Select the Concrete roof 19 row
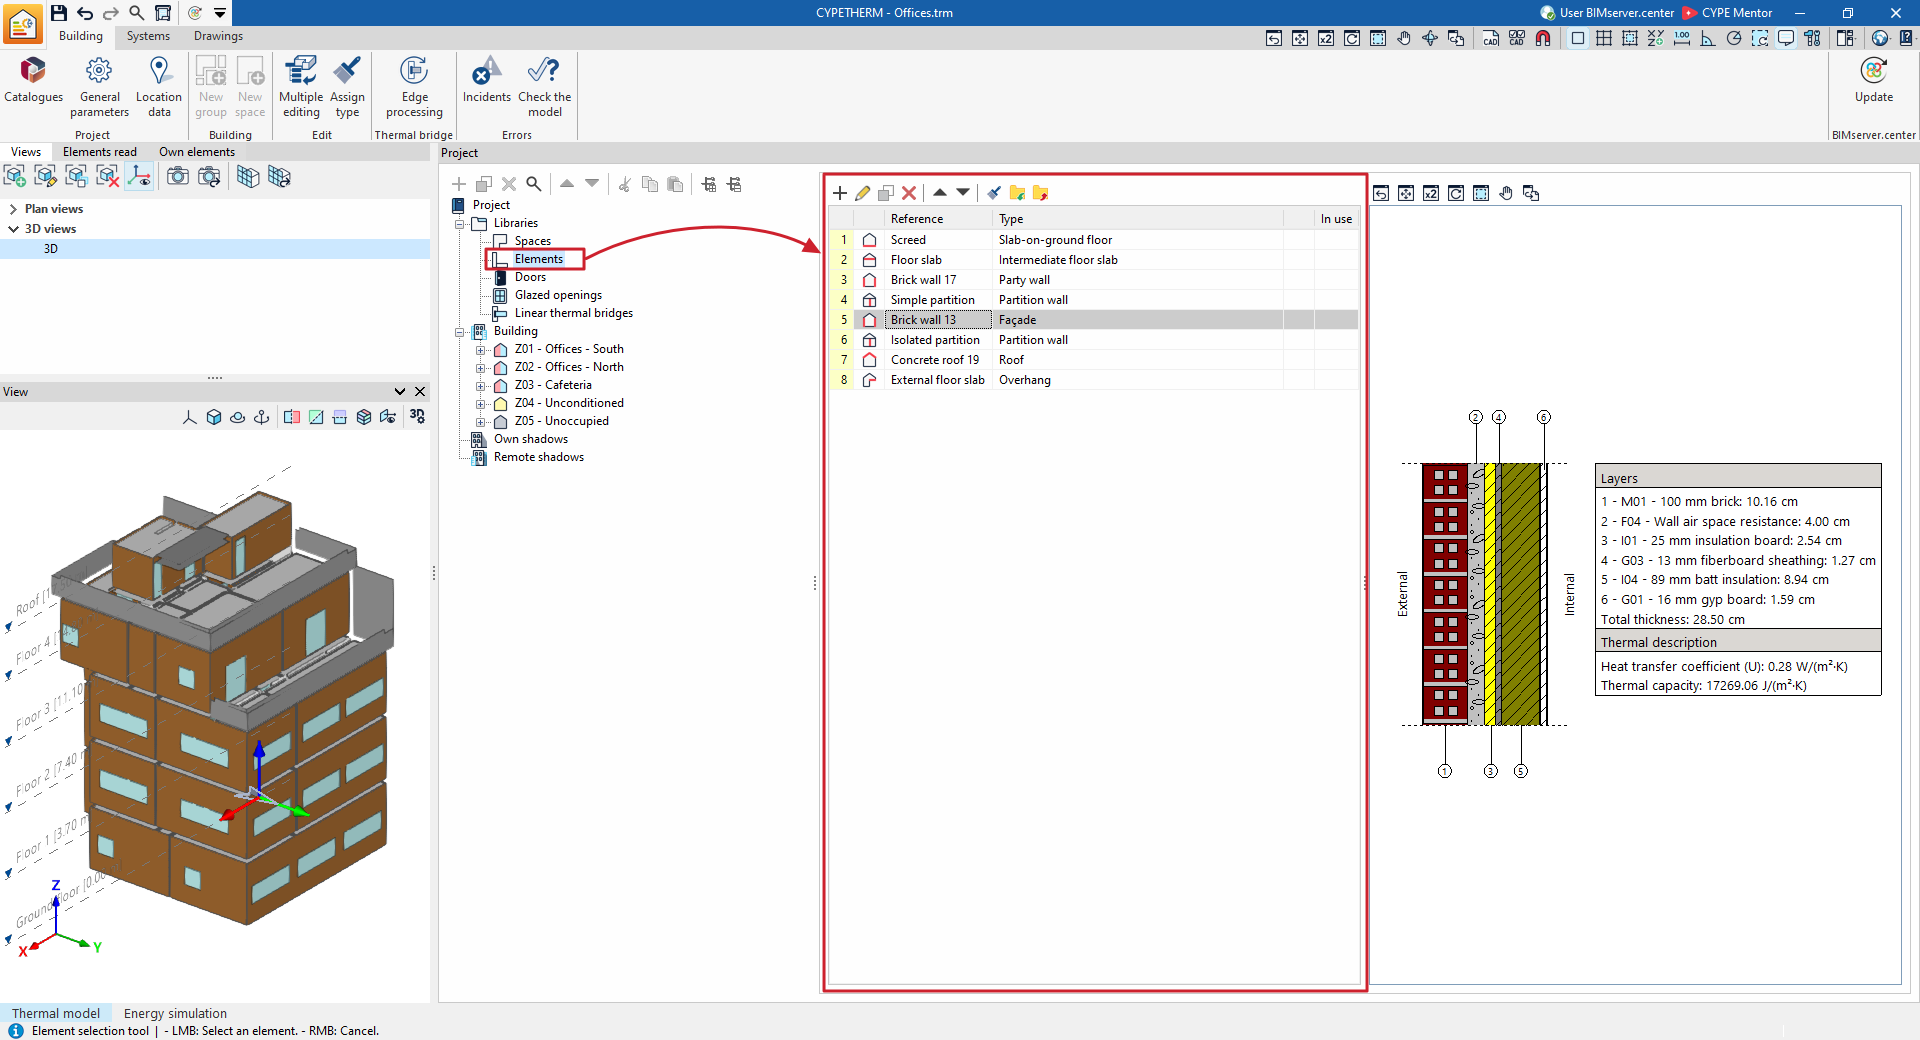This screenshot has height=1040, width=1920. (1094, 360)
